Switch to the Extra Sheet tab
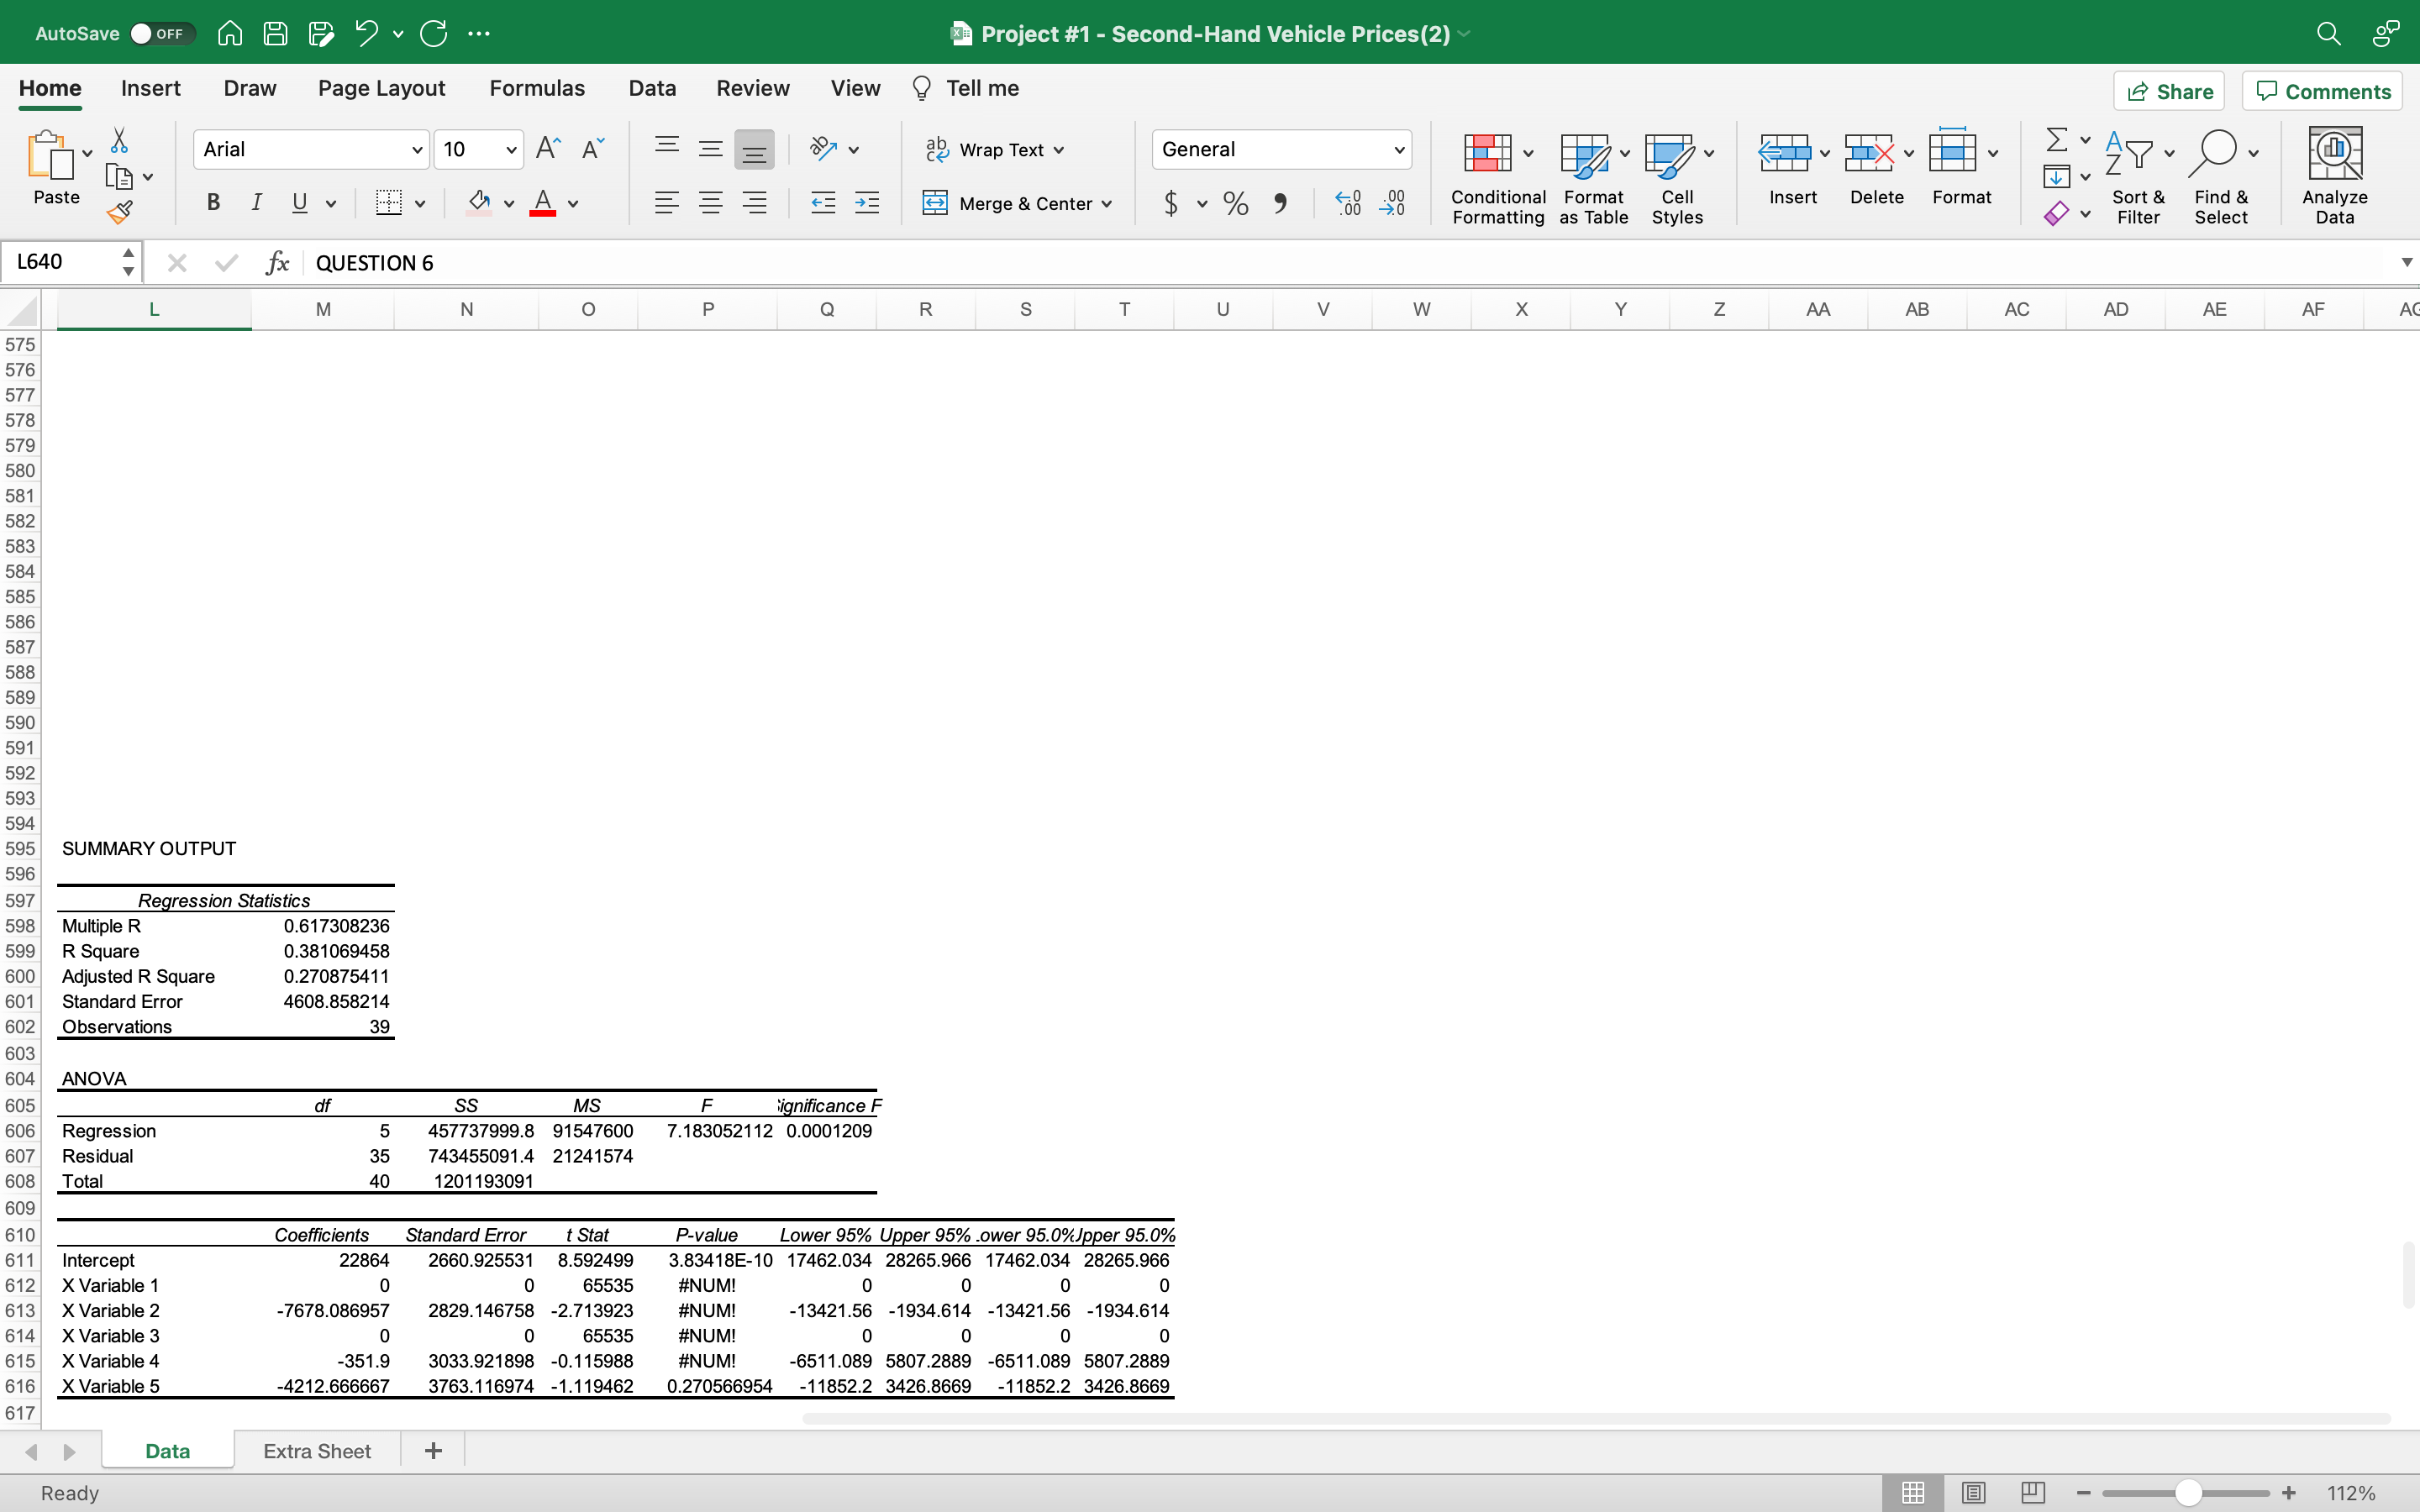This screenshot has width=2420, height=1512. 317,1451
